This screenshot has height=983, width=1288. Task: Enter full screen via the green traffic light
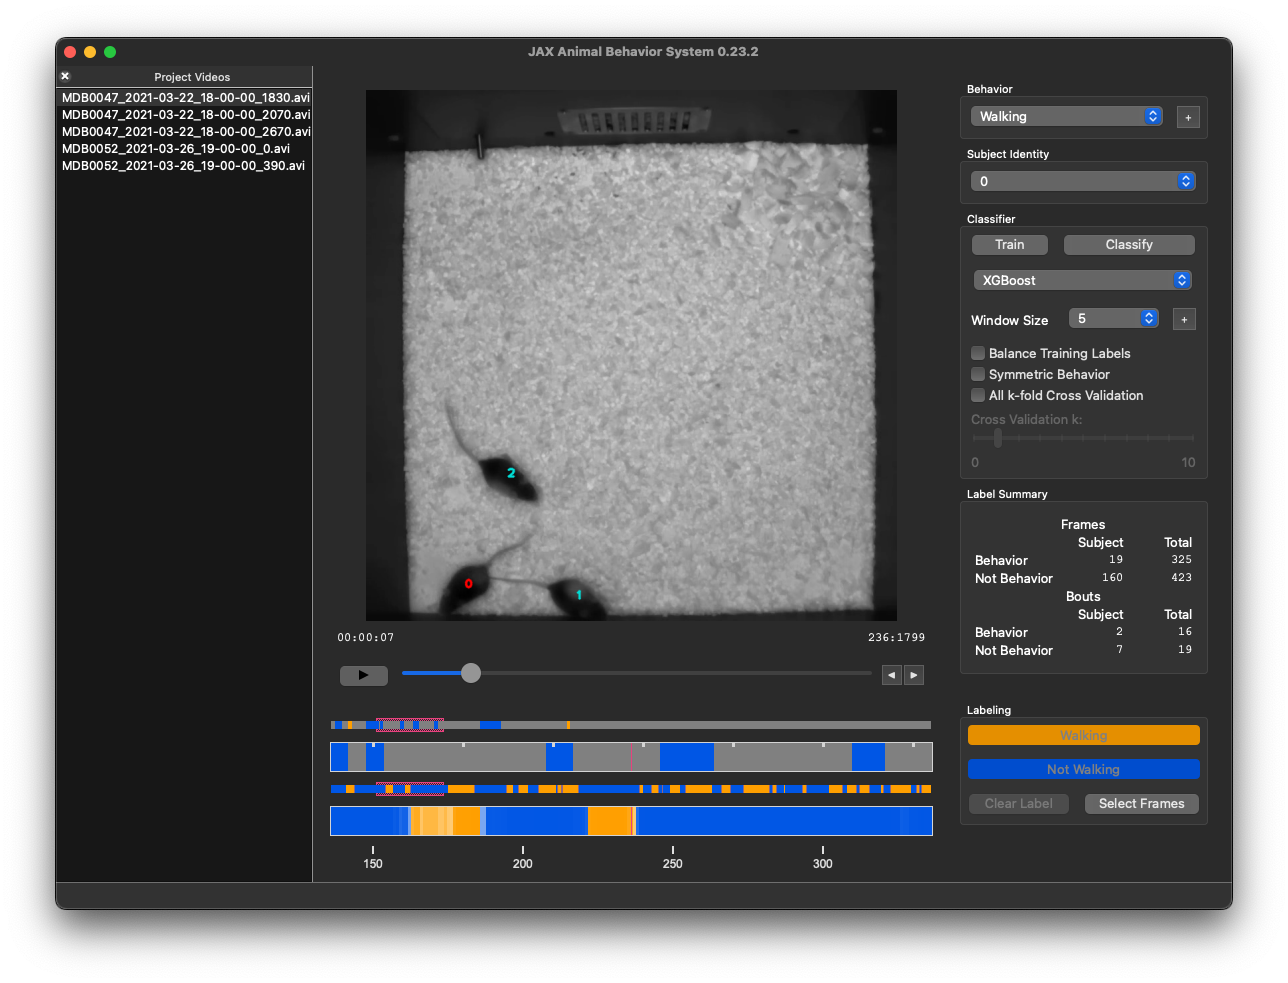click(x=109, y=51)
